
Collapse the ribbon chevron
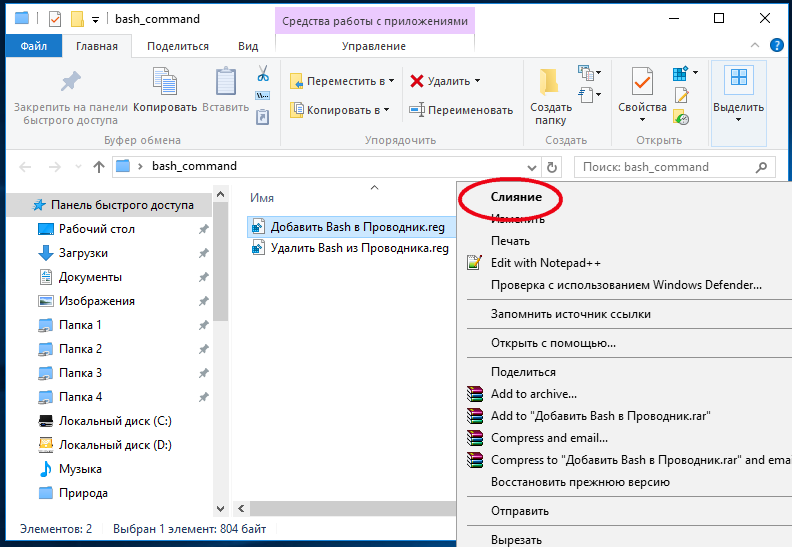[x=755, y=45]
